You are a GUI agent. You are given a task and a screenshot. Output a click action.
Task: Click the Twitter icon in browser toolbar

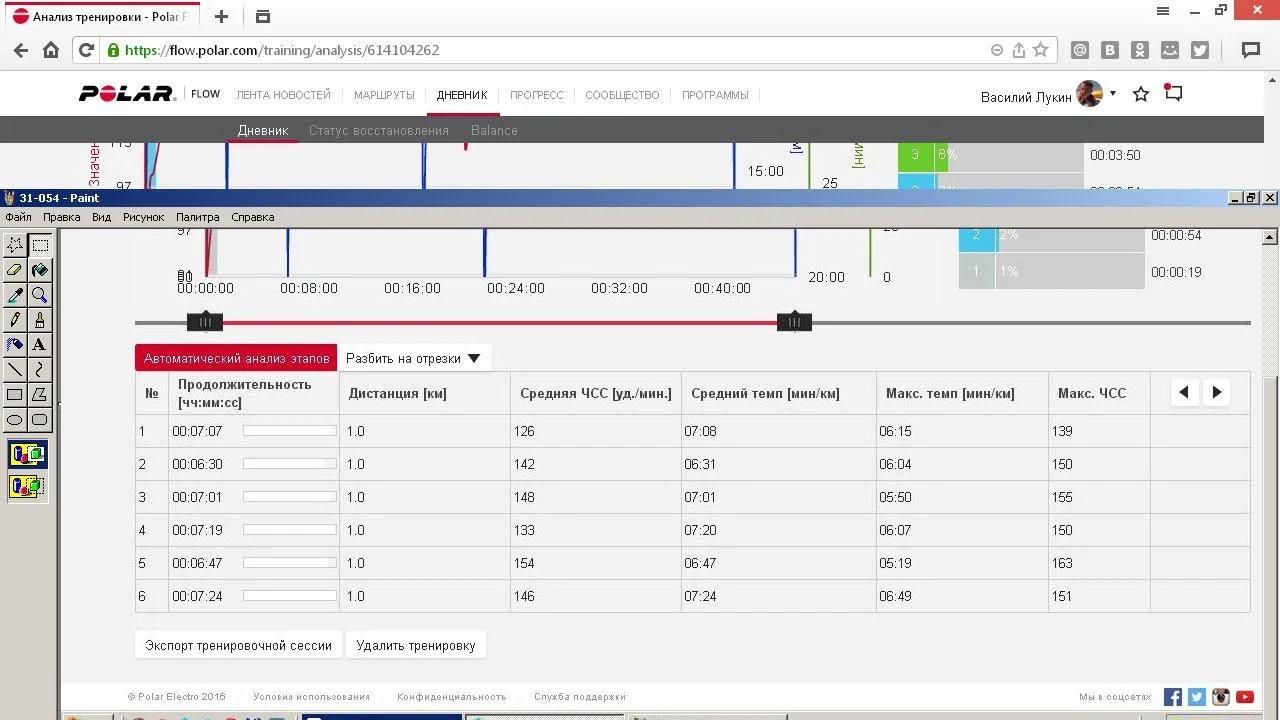1200,50
